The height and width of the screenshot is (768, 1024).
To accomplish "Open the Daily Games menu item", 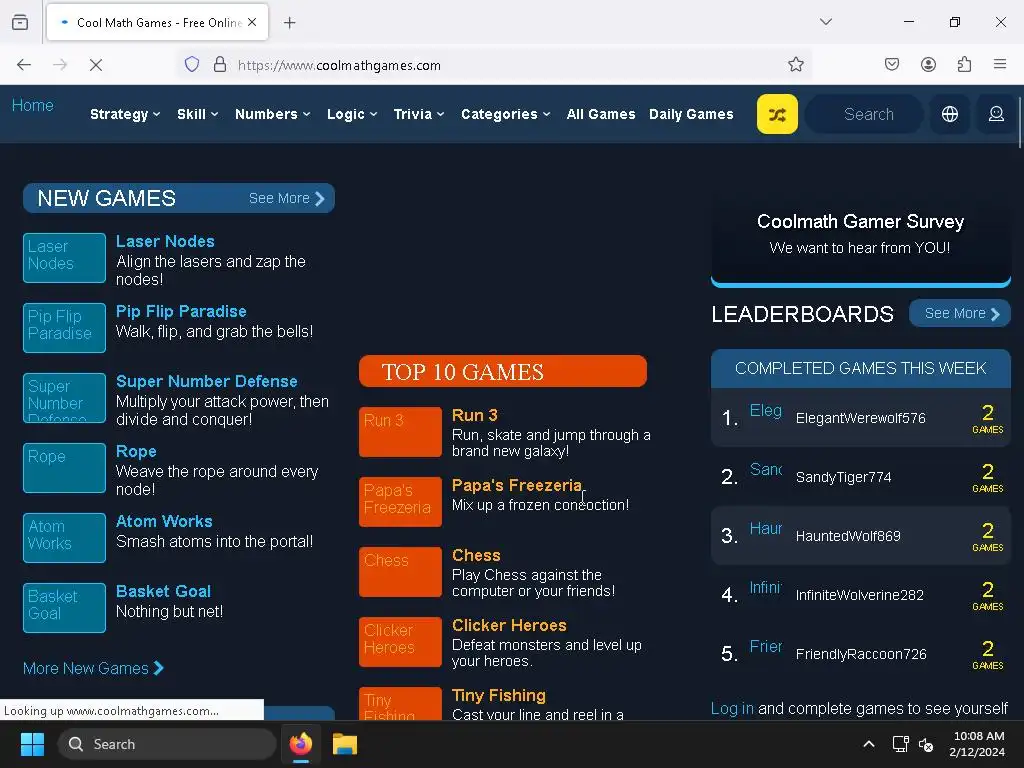I will 691,114.
